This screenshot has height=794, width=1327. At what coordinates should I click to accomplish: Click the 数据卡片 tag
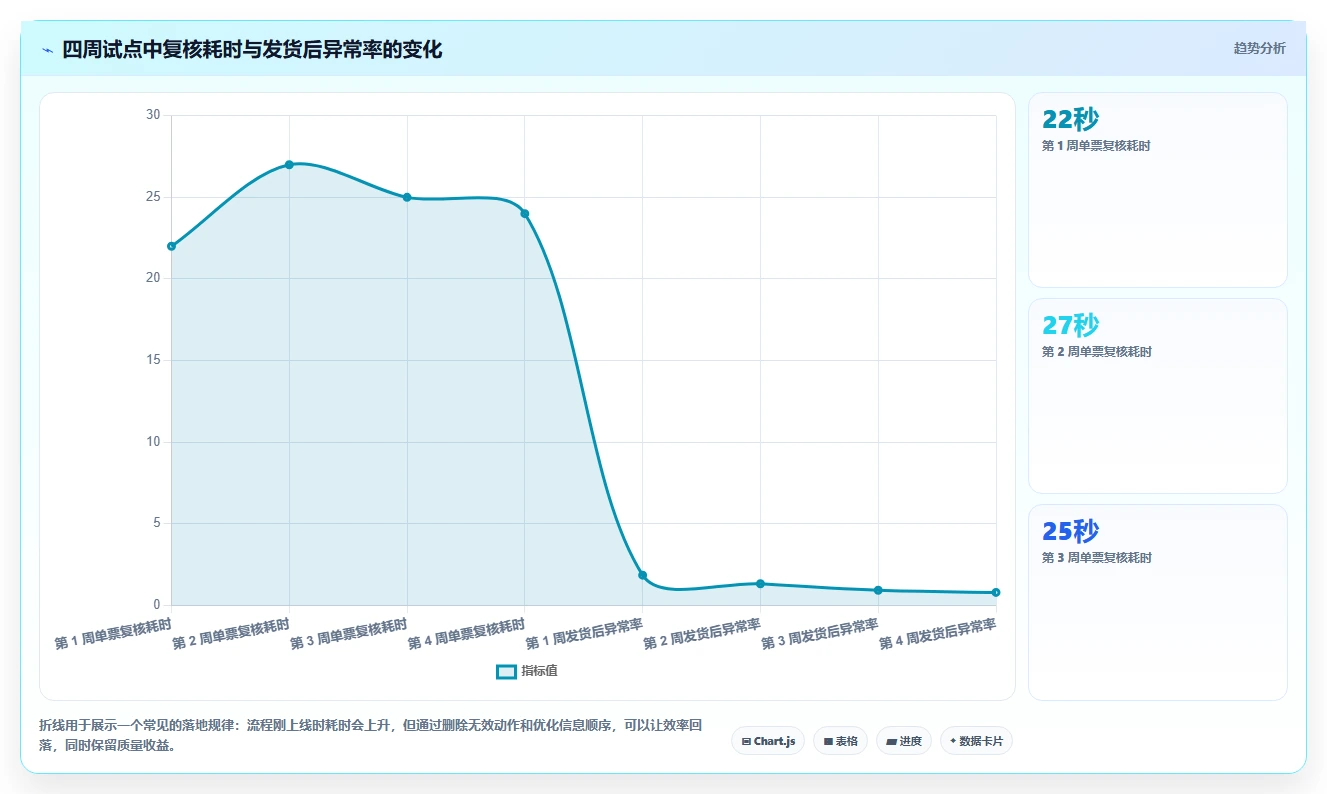[x=976, y=741]
